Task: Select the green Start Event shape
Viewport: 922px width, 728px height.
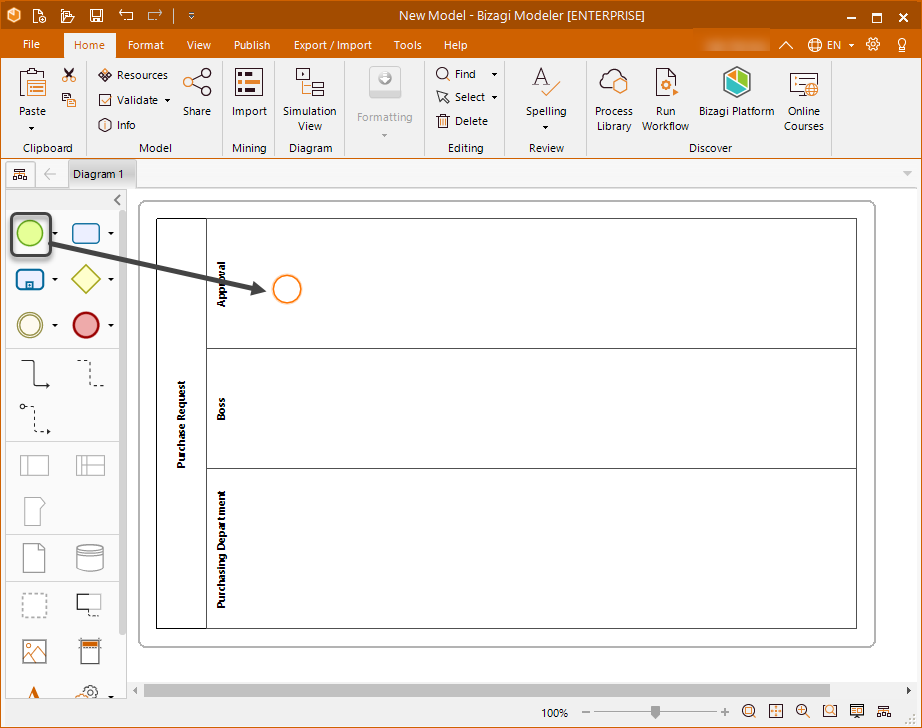Action: [30, 233]
